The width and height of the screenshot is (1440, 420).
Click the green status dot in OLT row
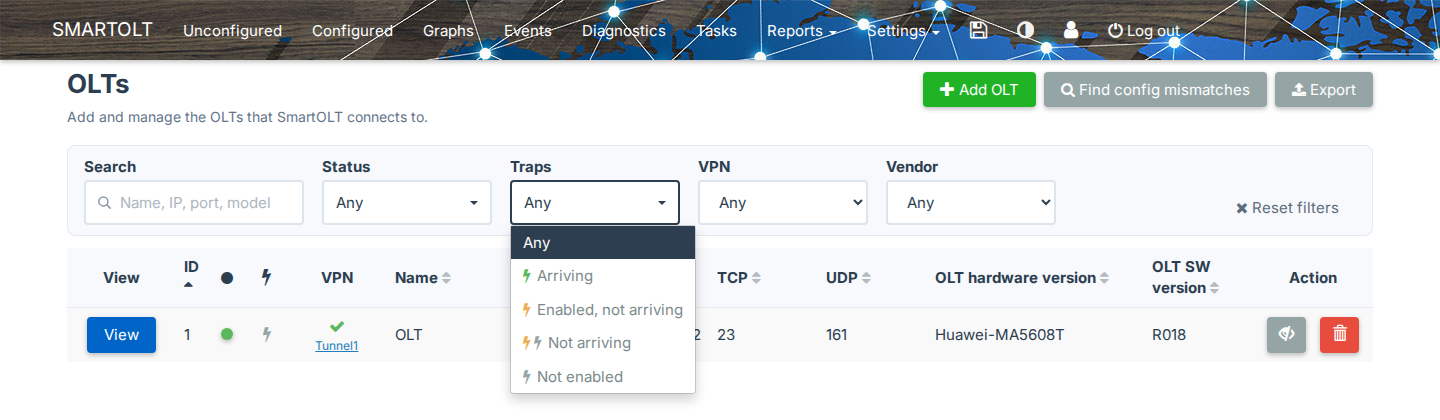pos(227,334)
